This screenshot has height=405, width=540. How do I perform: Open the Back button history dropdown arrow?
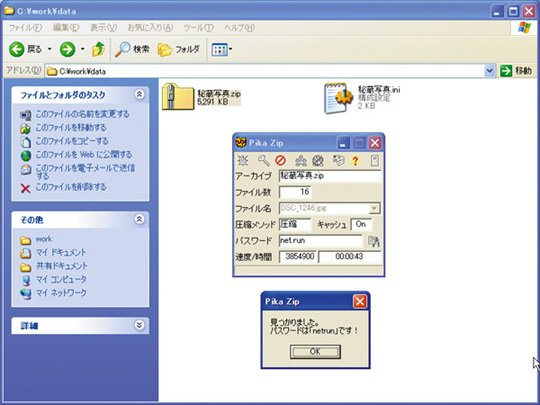tap(50, 49)
